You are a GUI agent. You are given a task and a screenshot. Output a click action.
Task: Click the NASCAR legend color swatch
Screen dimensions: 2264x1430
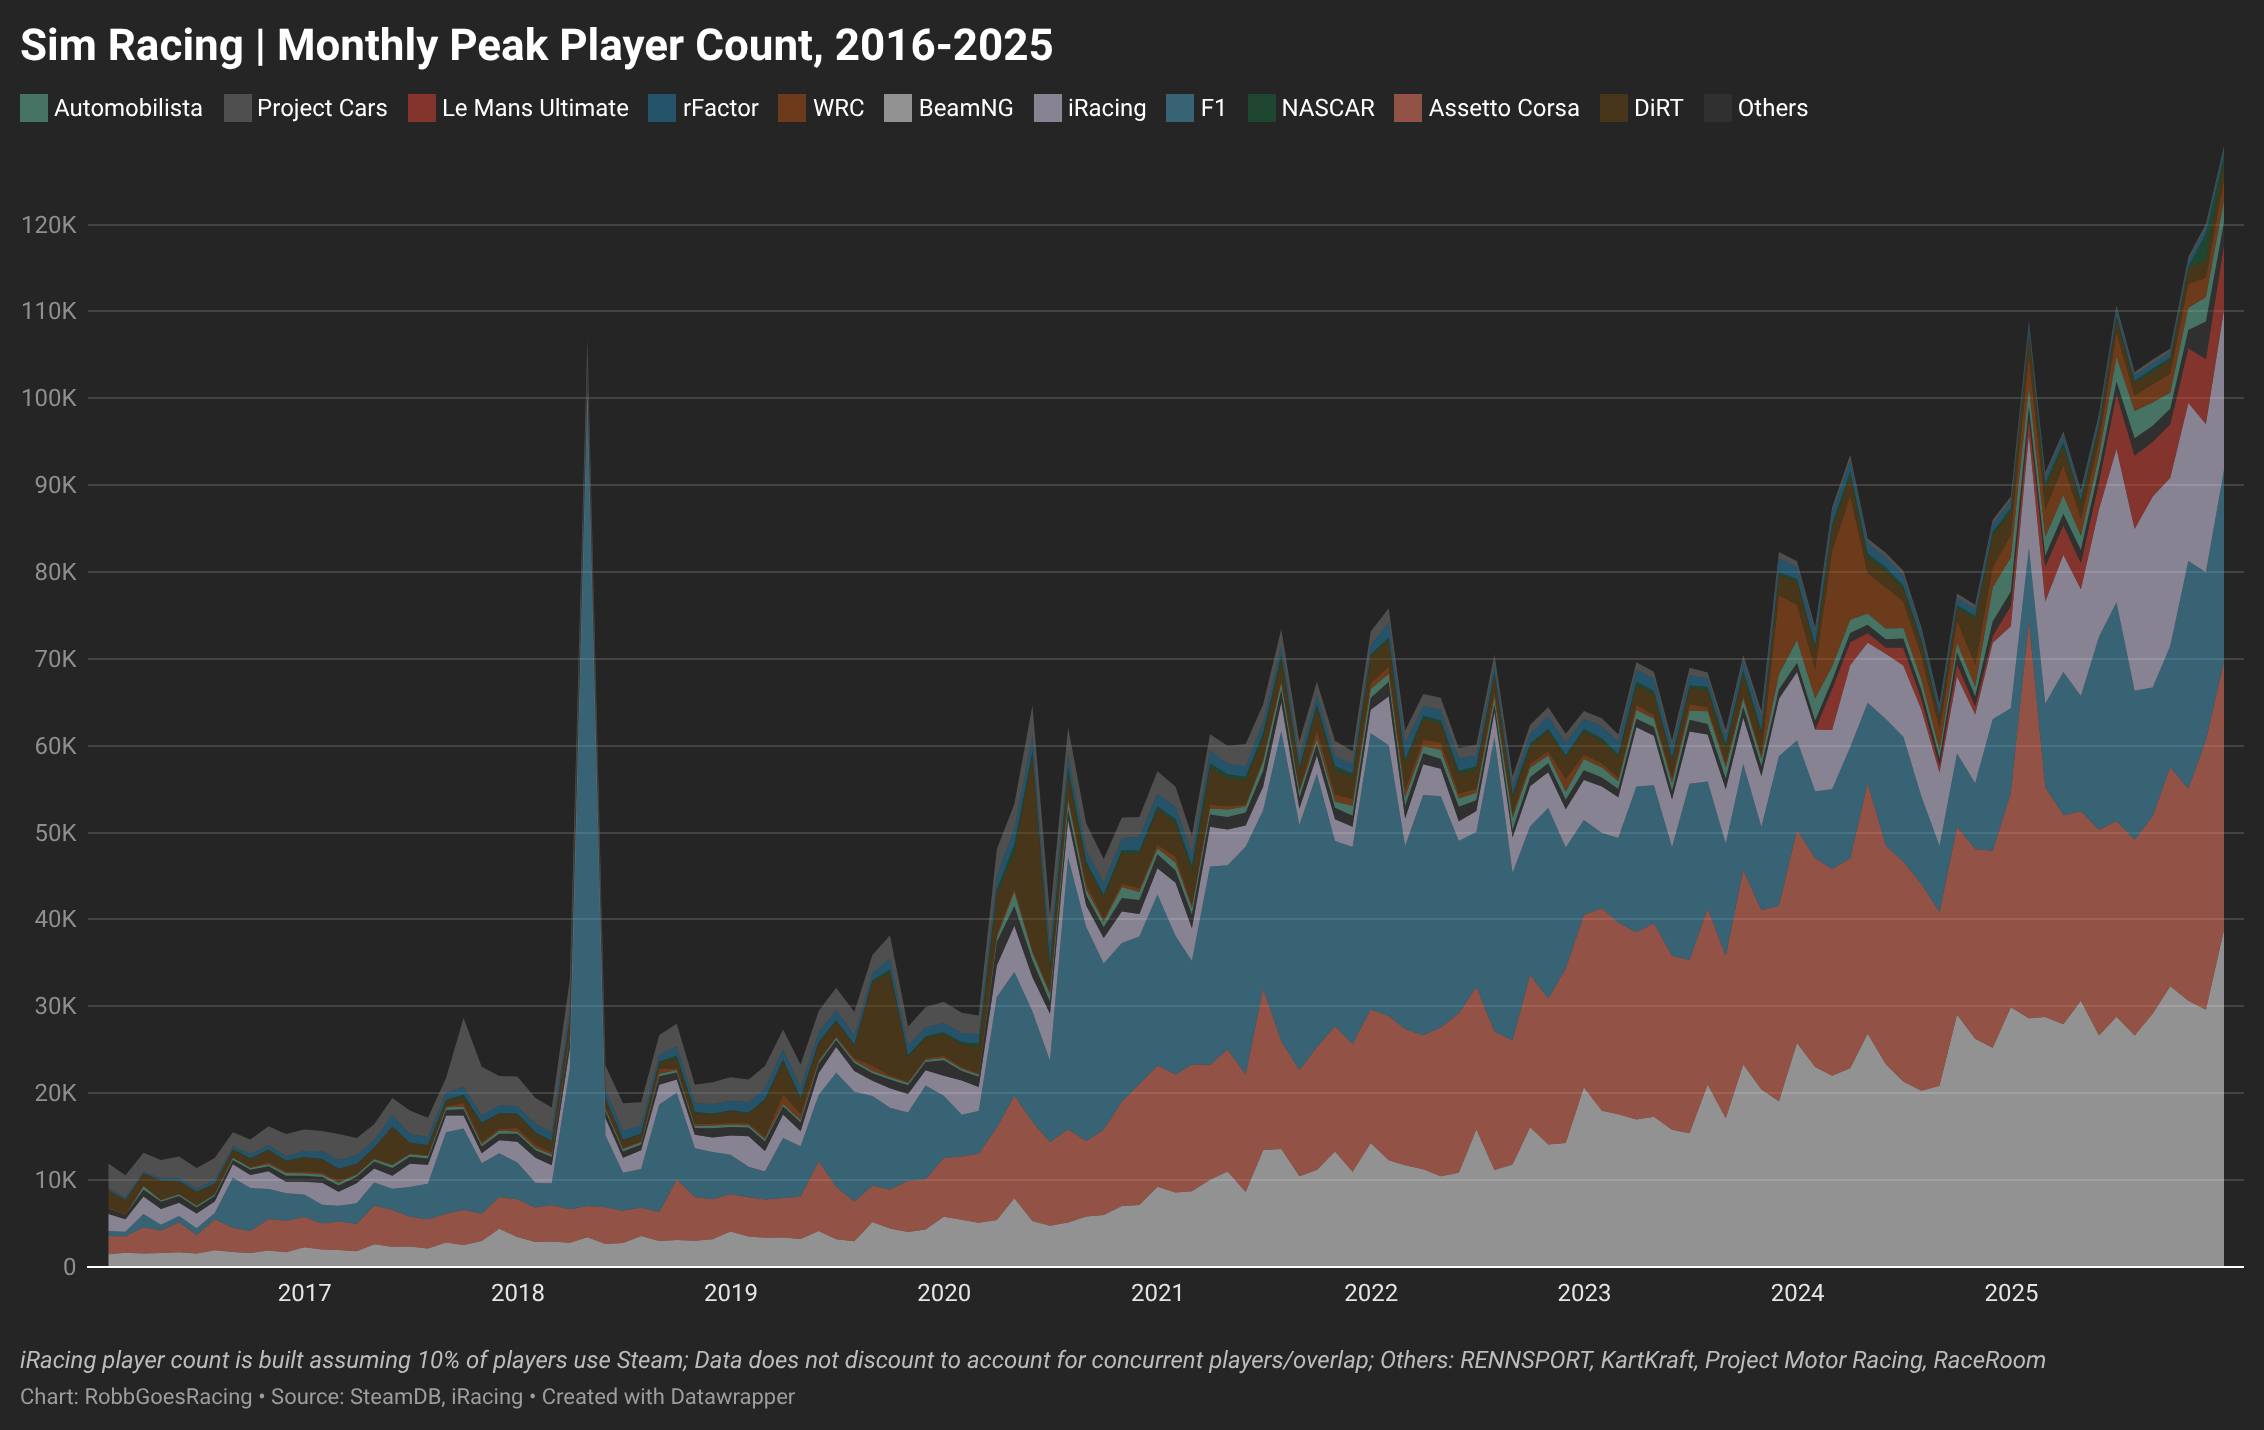click(x=1261, y=108)
